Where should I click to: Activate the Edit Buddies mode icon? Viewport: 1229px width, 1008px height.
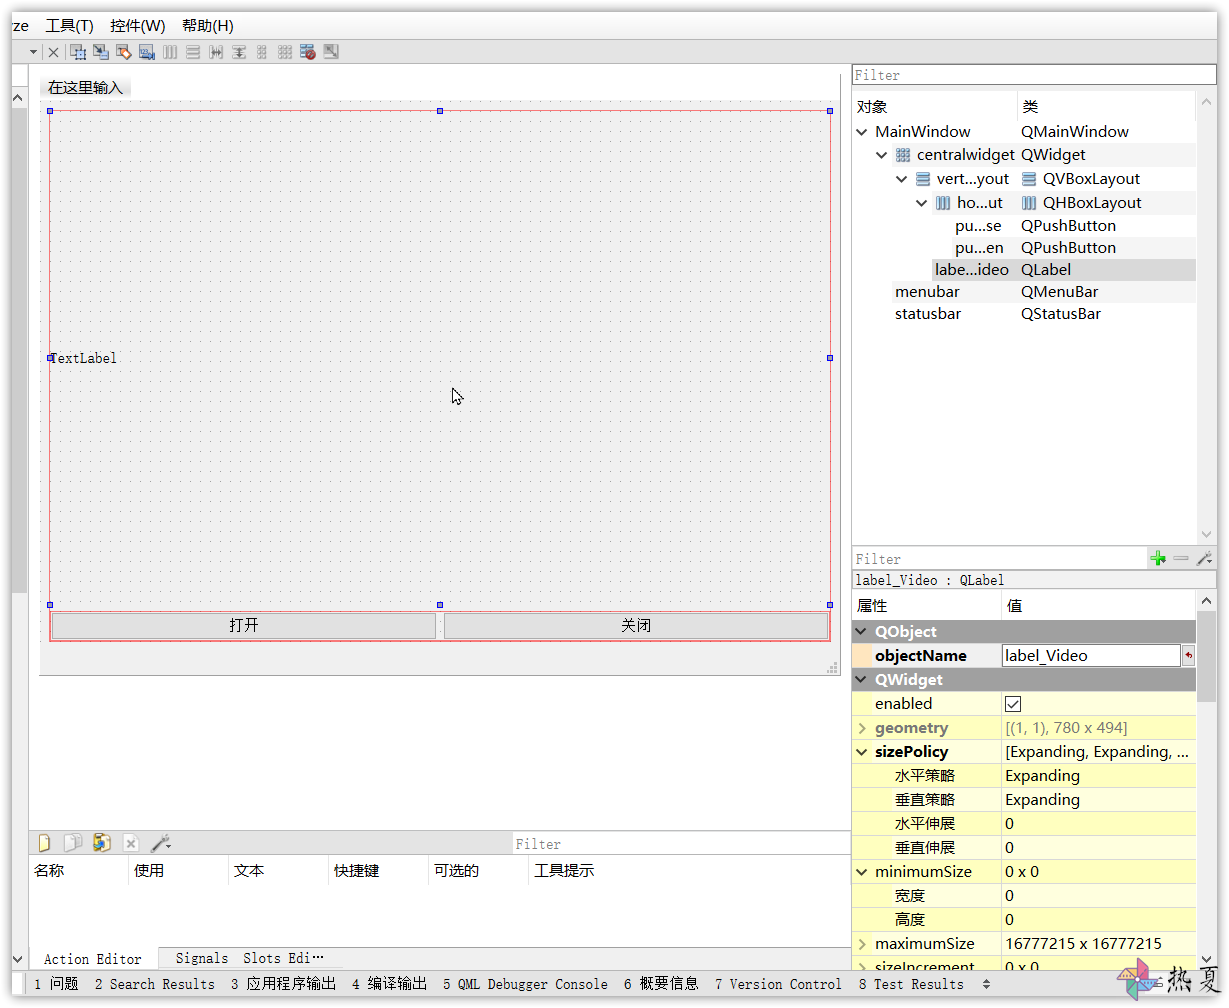[x=124, y=52]
